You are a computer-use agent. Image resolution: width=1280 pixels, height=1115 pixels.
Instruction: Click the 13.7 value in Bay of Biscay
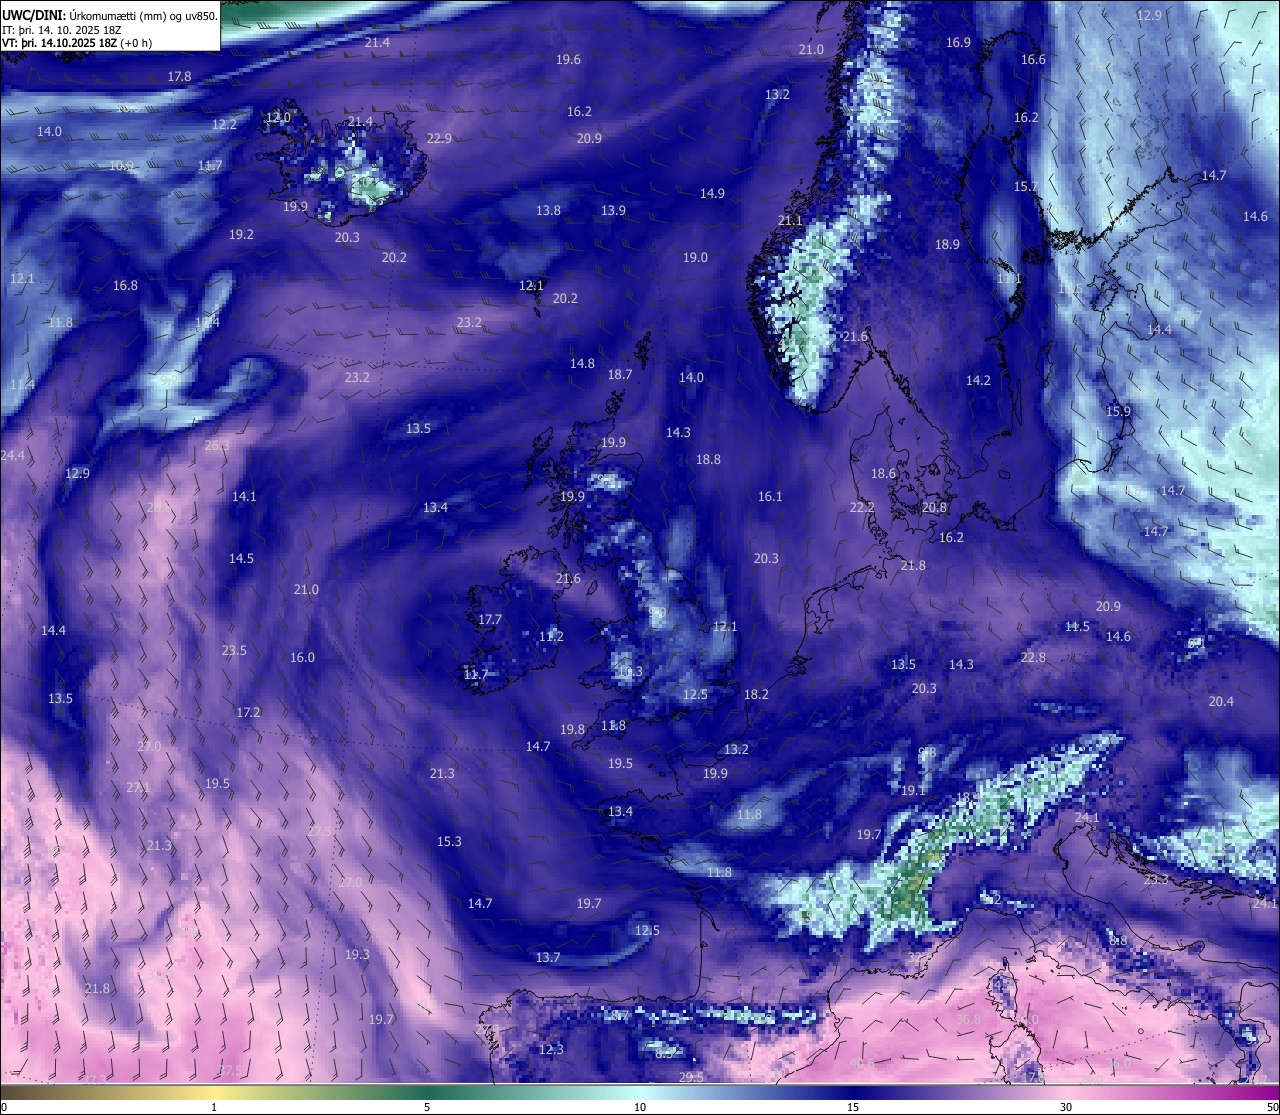pos(548,958)
